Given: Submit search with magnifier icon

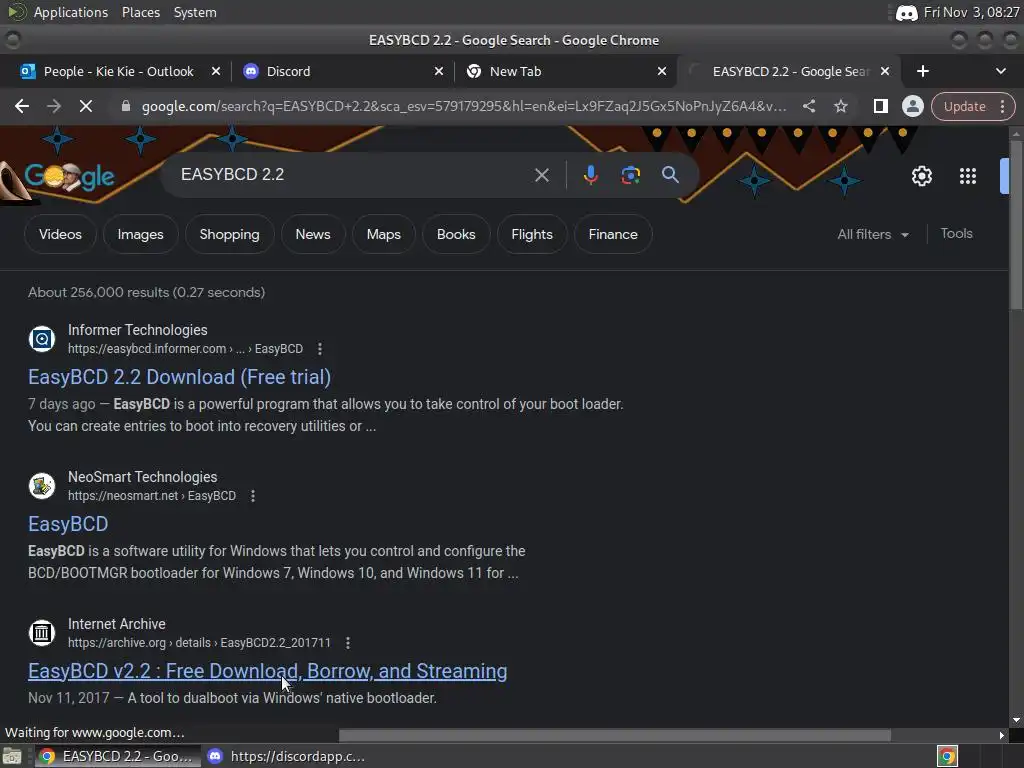Looking at the screenshot, I should 670,175.
